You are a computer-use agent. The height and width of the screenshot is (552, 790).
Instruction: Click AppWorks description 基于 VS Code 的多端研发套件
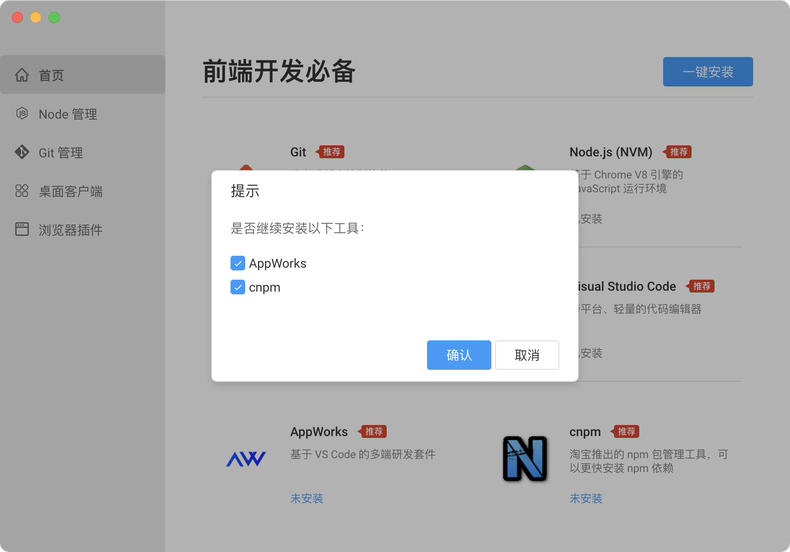pyautogui.click(x=363, y=454)
